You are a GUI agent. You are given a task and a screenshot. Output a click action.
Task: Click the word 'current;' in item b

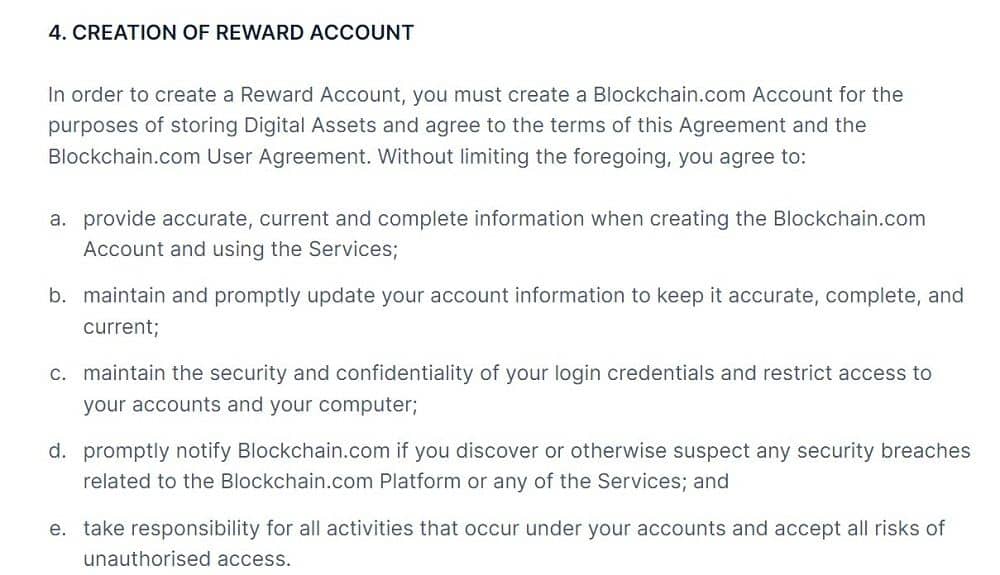point(121,328)
